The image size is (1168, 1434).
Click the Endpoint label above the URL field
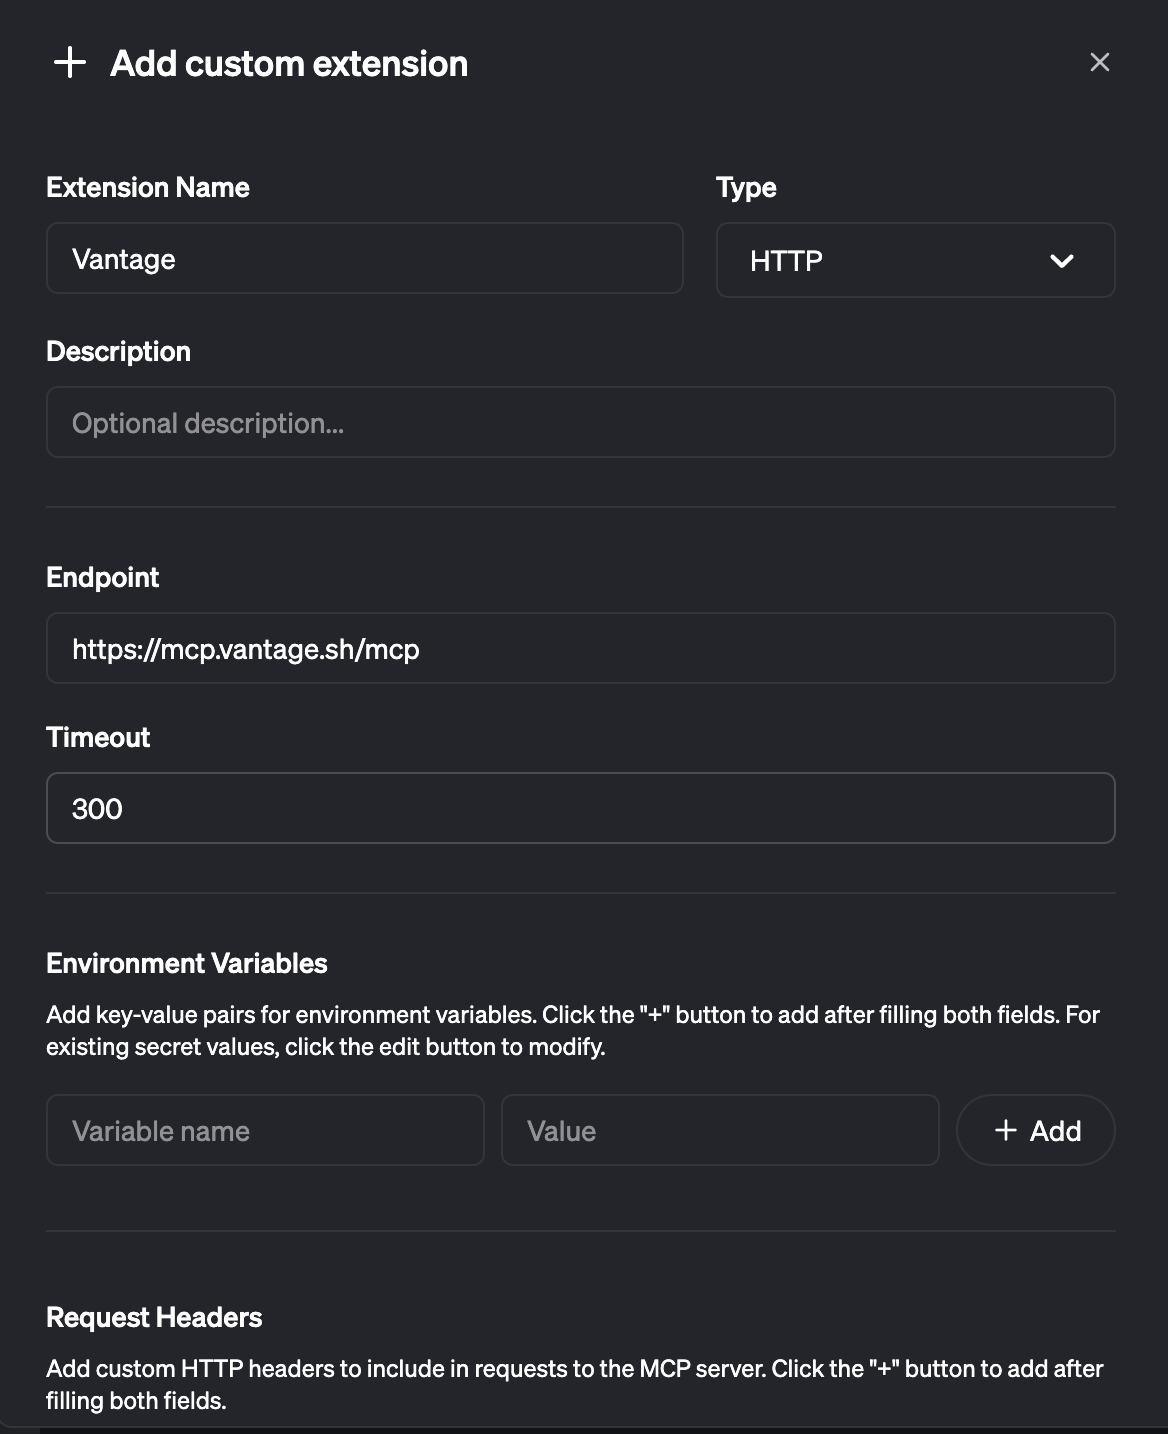(103, 577)
